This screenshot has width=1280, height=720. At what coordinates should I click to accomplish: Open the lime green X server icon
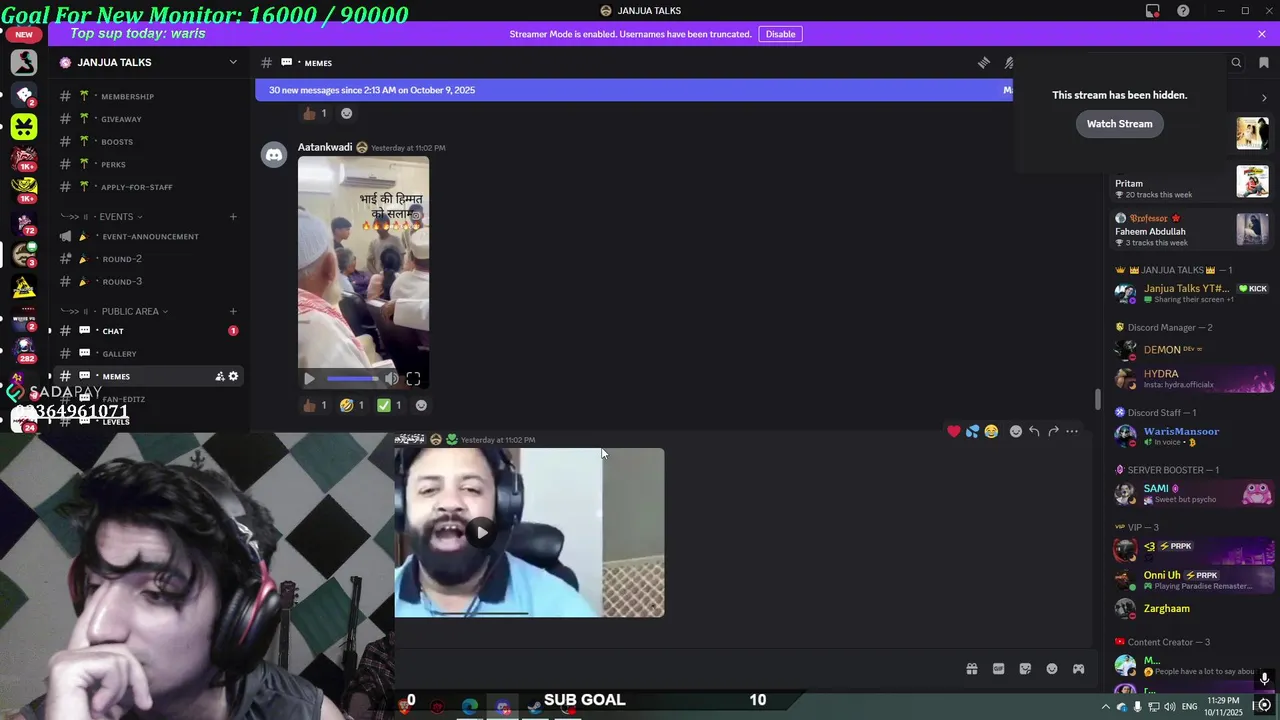tap(24, 126)
